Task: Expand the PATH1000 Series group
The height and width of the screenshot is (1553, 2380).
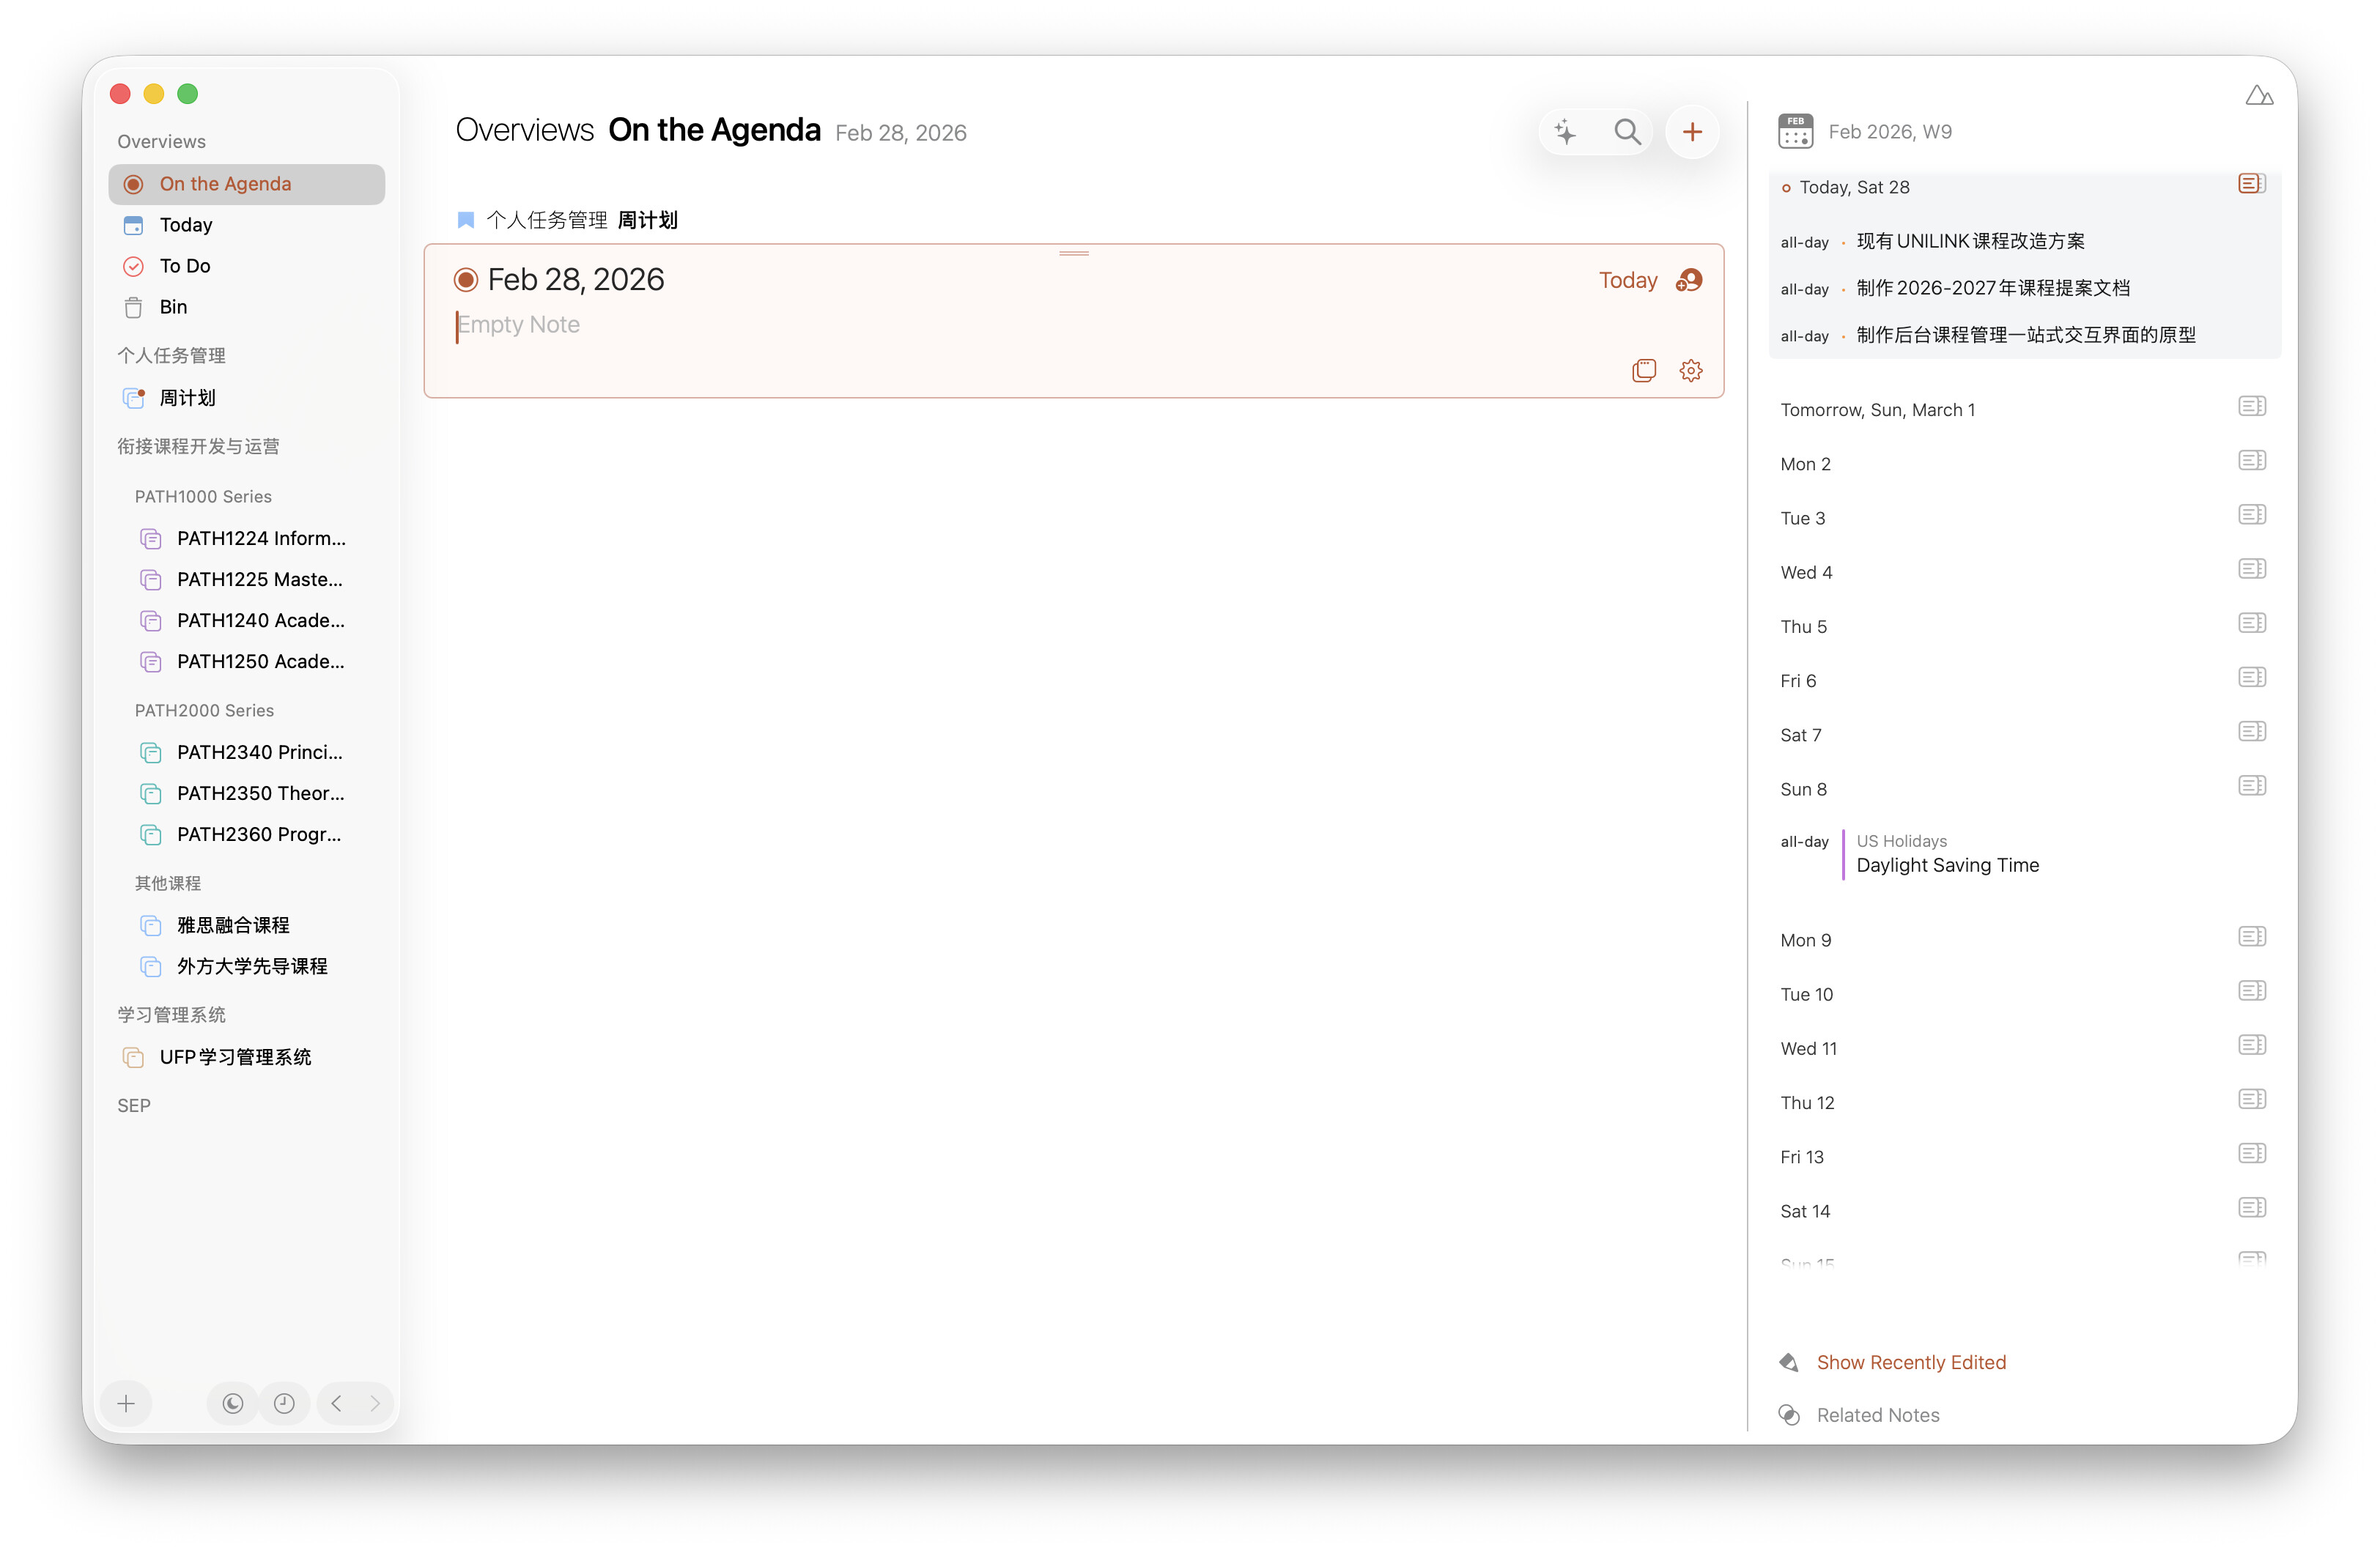Action: pyautogui.click(x=203, y=497)
